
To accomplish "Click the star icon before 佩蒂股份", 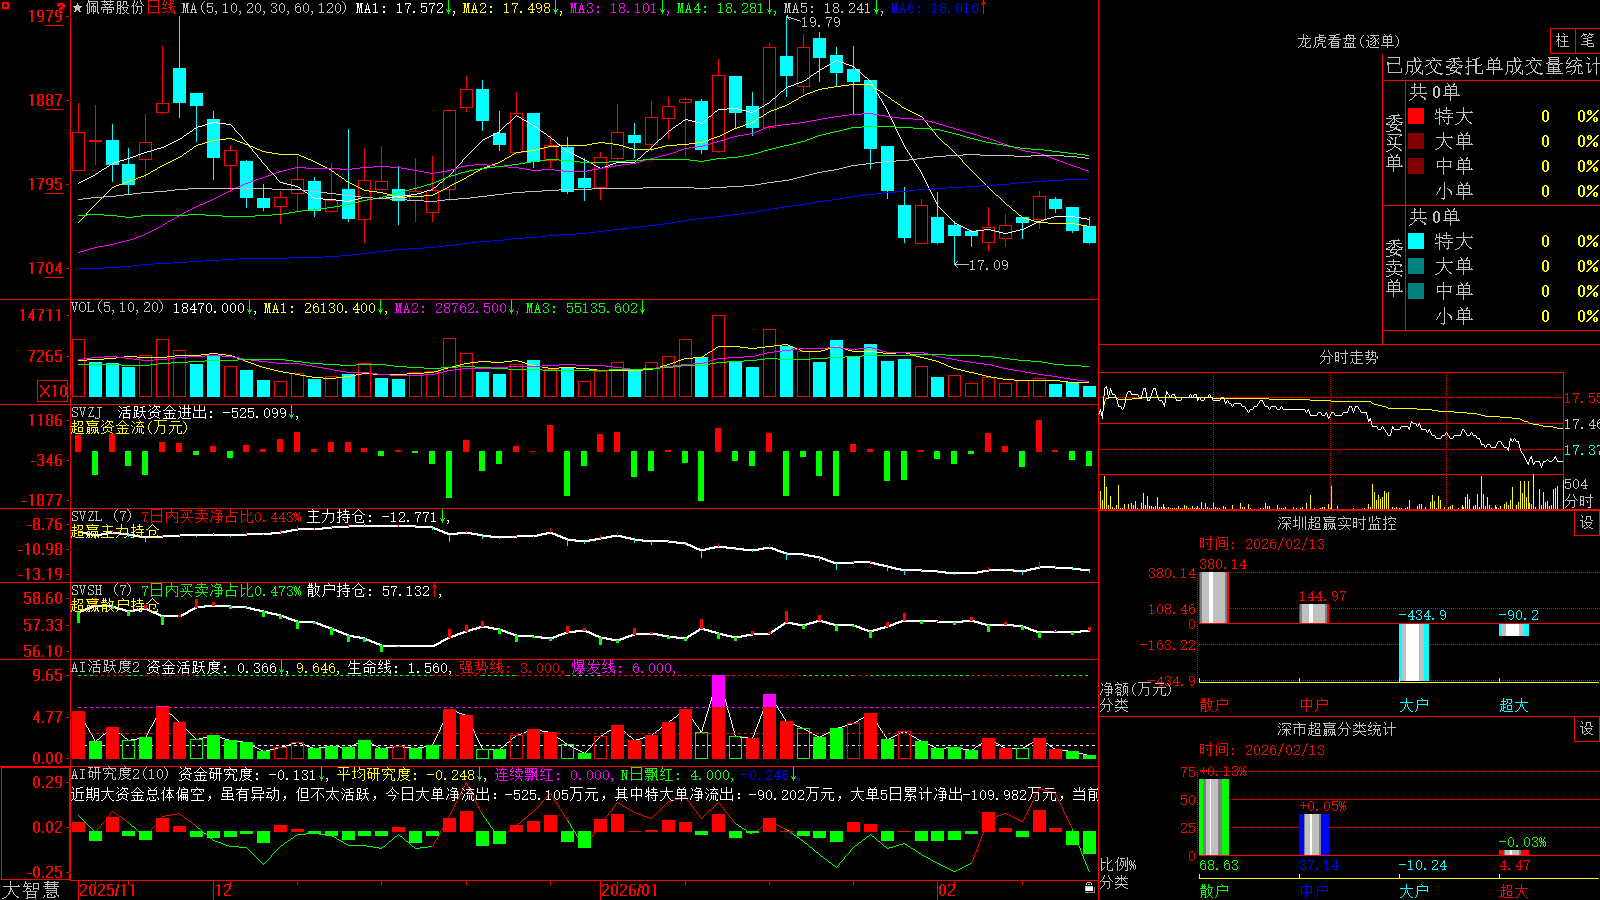I will coord(78,8).
